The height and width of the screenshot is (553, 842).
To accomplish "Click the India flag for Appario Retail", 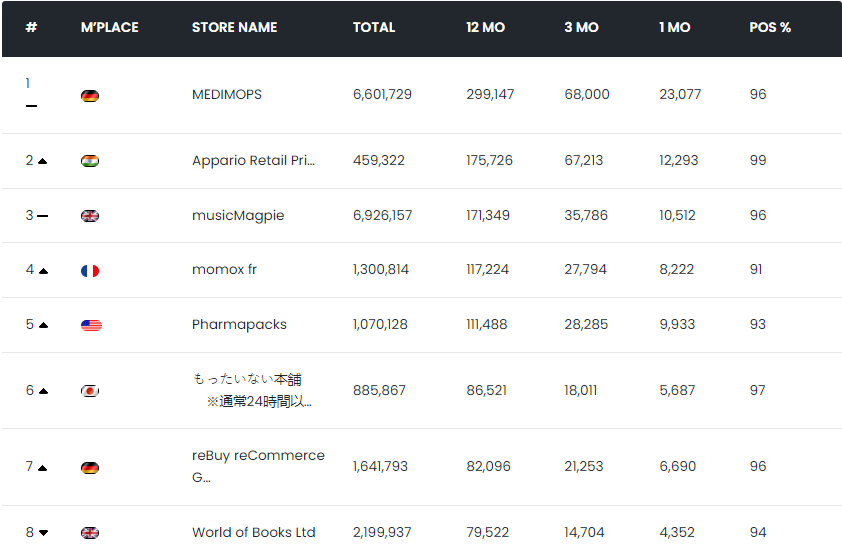I will (90, 161).
